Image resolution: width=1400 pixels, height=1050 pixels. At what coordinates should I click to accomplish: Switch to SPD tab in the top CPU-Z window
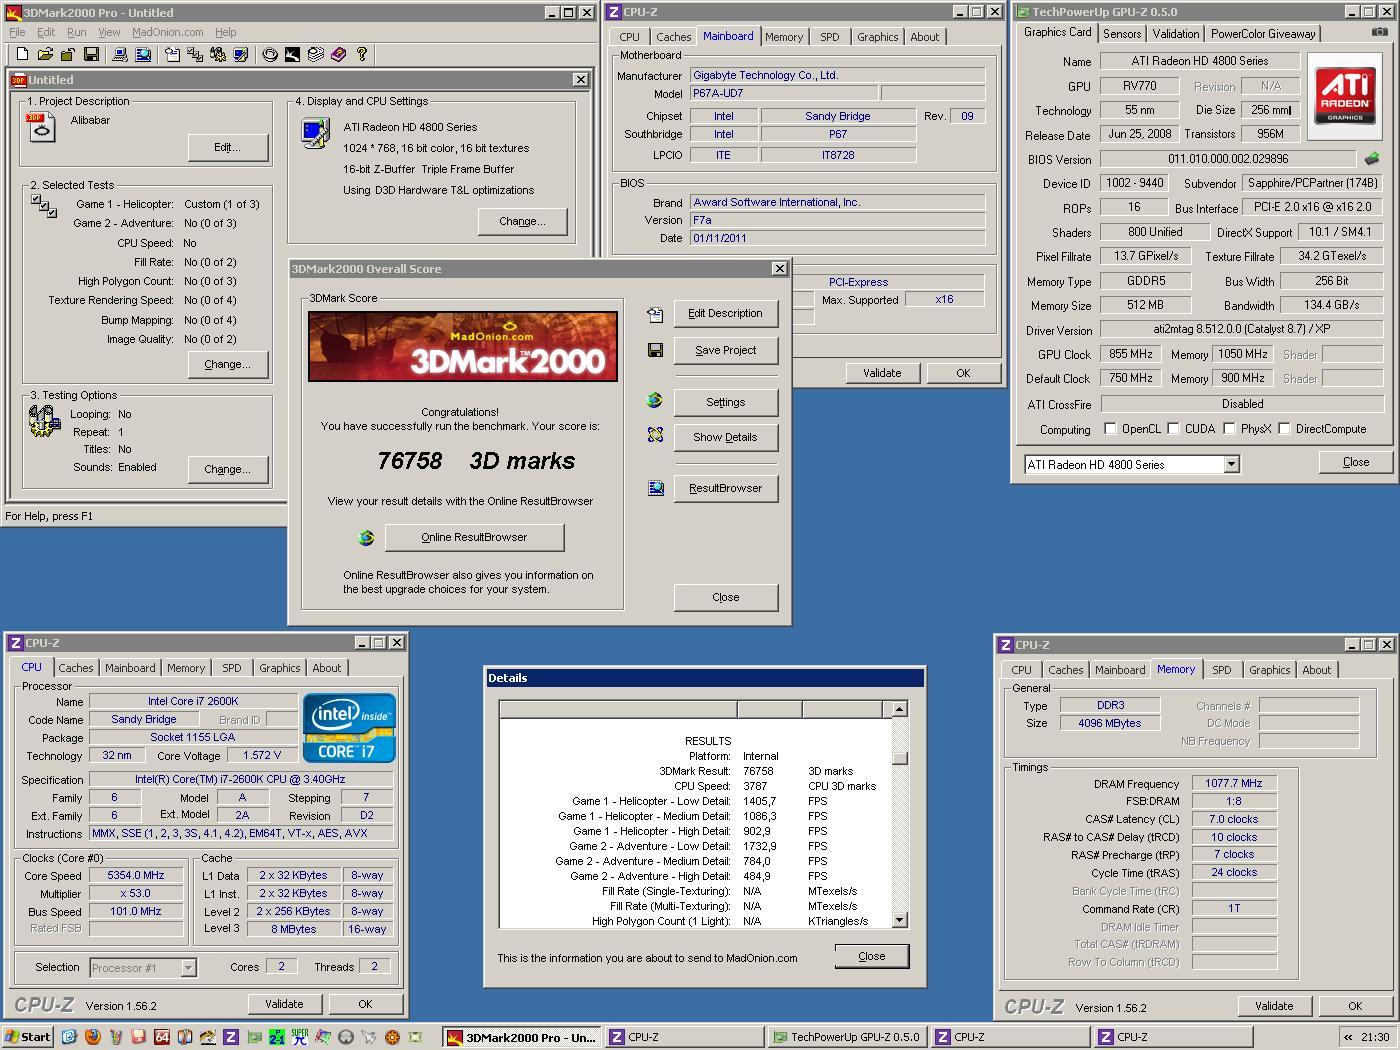[829, 37]
